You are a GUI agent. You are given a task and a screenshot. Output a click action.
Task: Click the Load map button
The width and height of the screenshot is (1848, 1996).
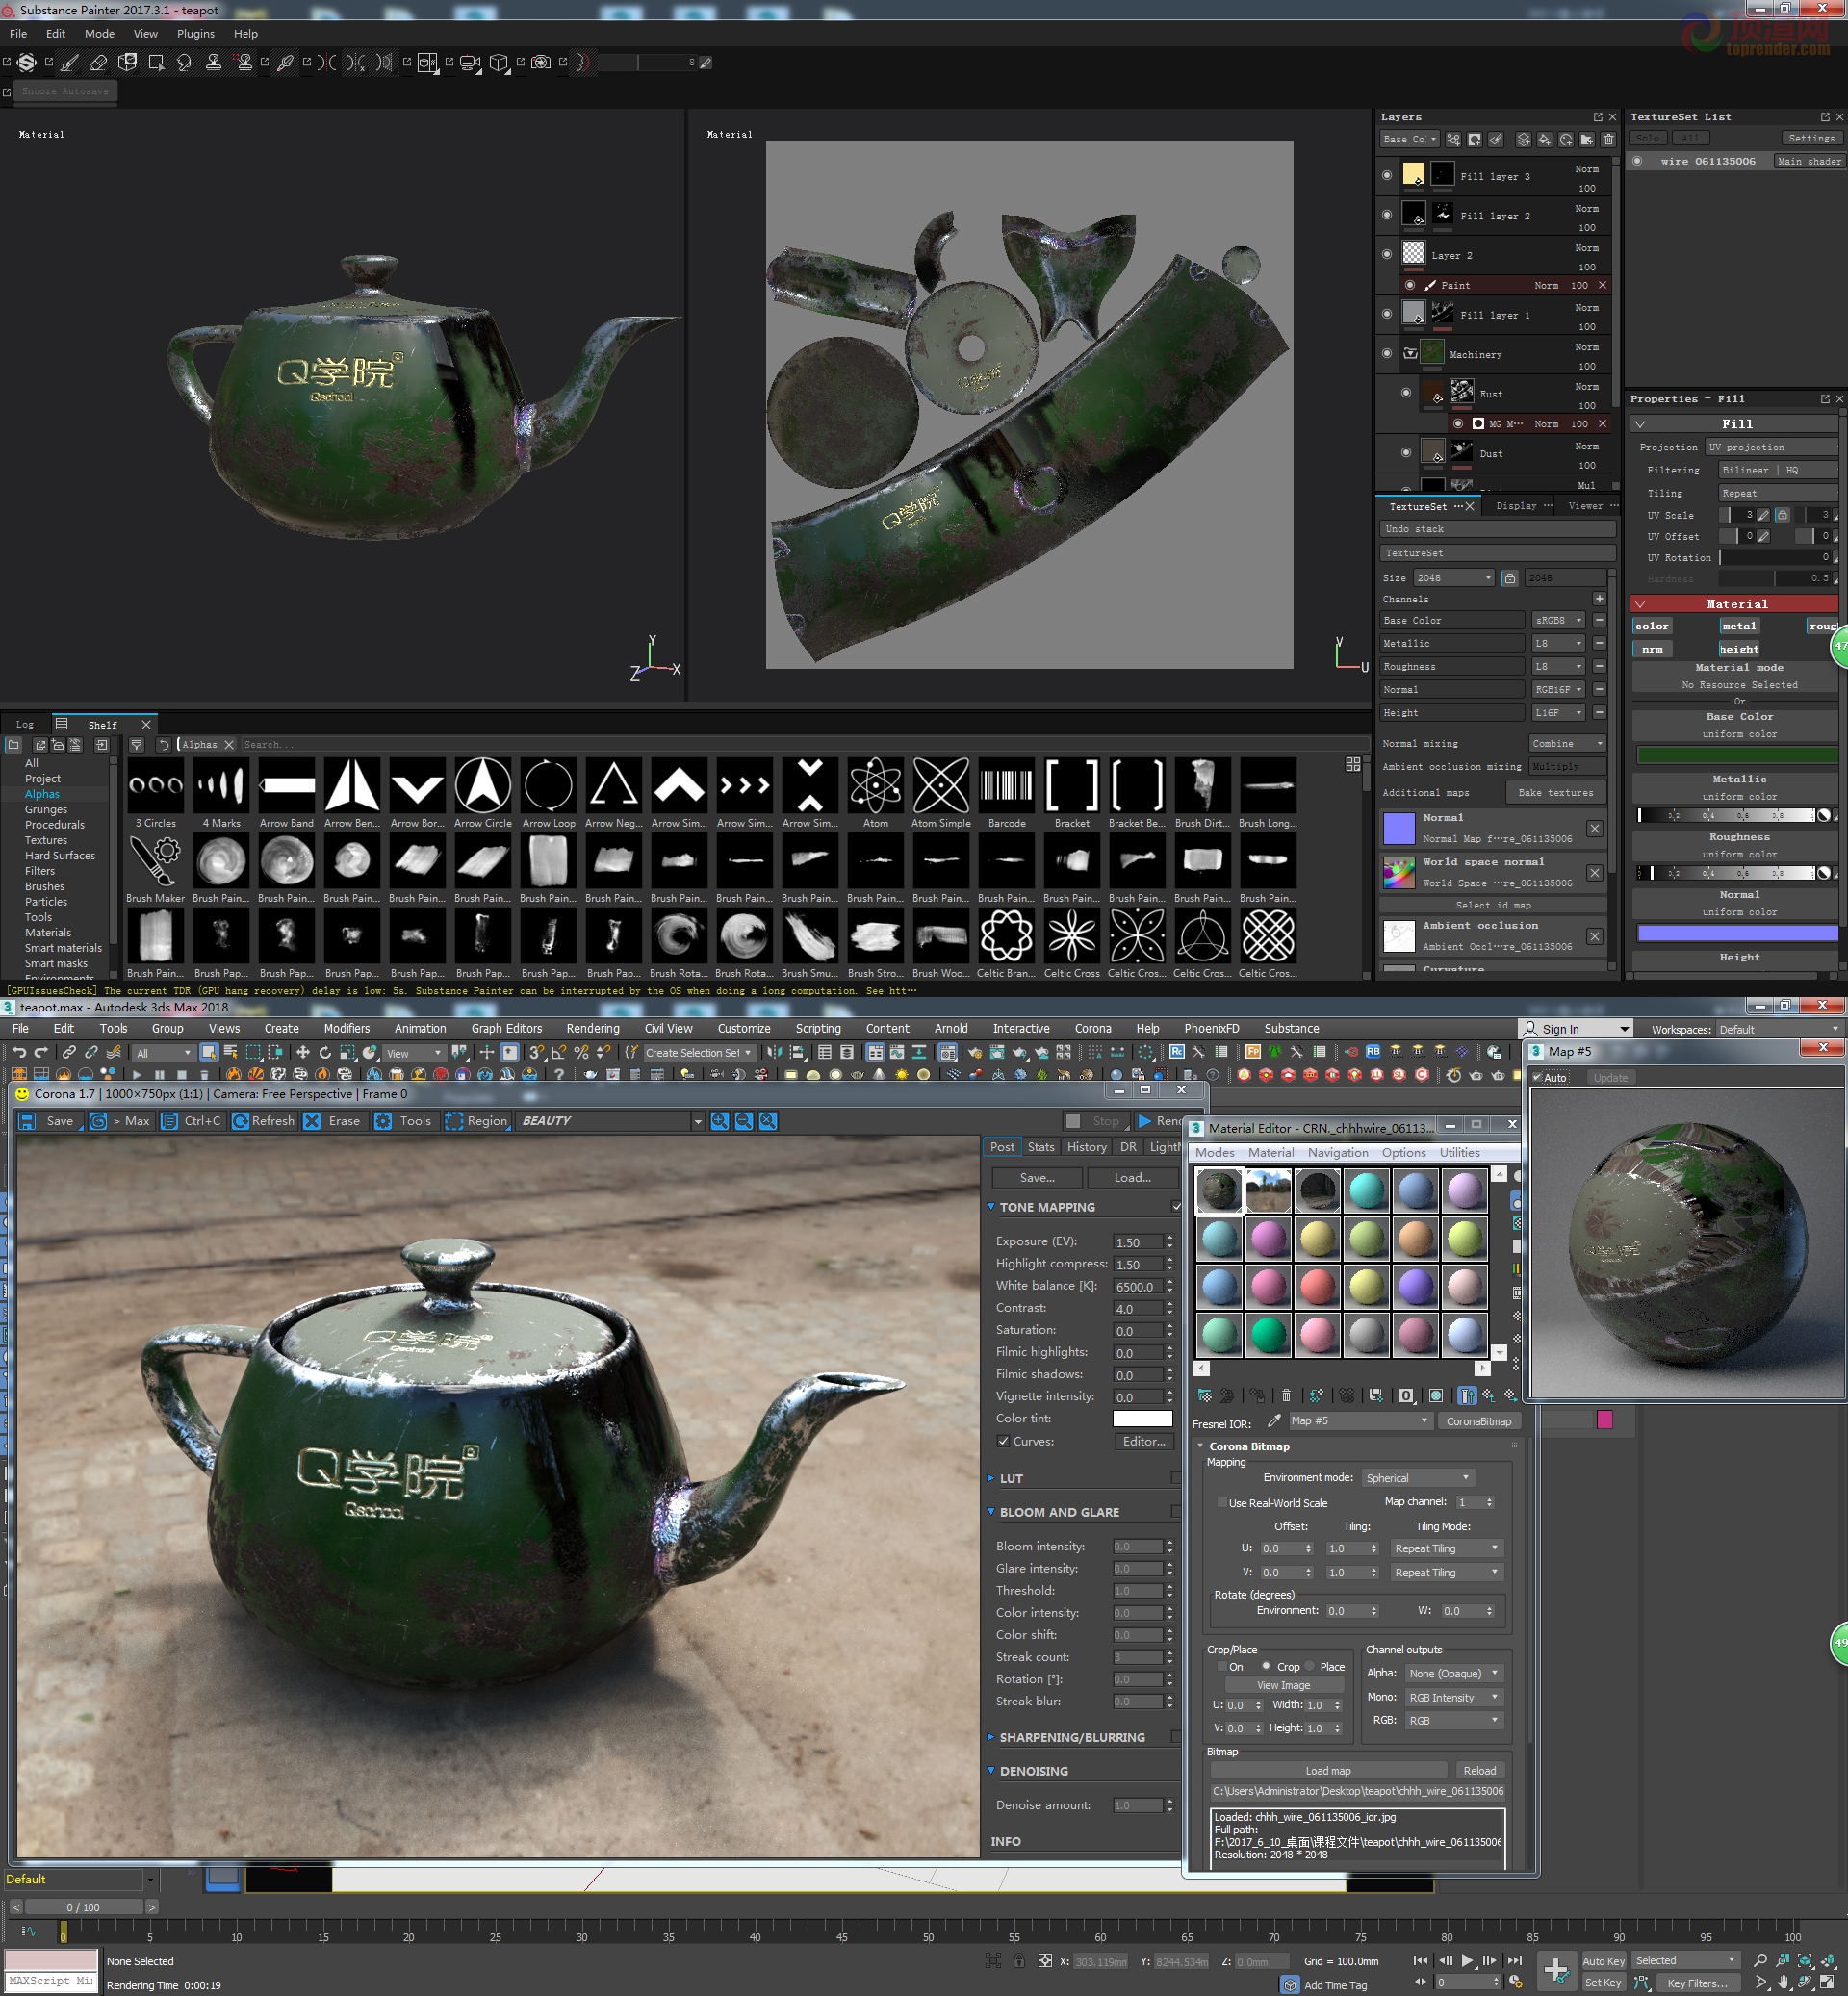[x=1328, y=1770]
